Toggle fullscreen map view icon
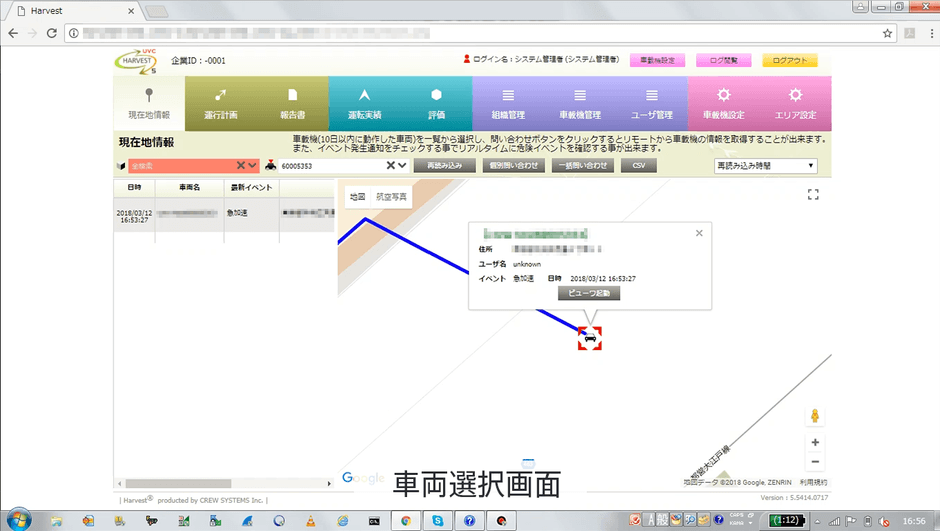The height and width of the screenshot is (531, 940). [813, 195]
